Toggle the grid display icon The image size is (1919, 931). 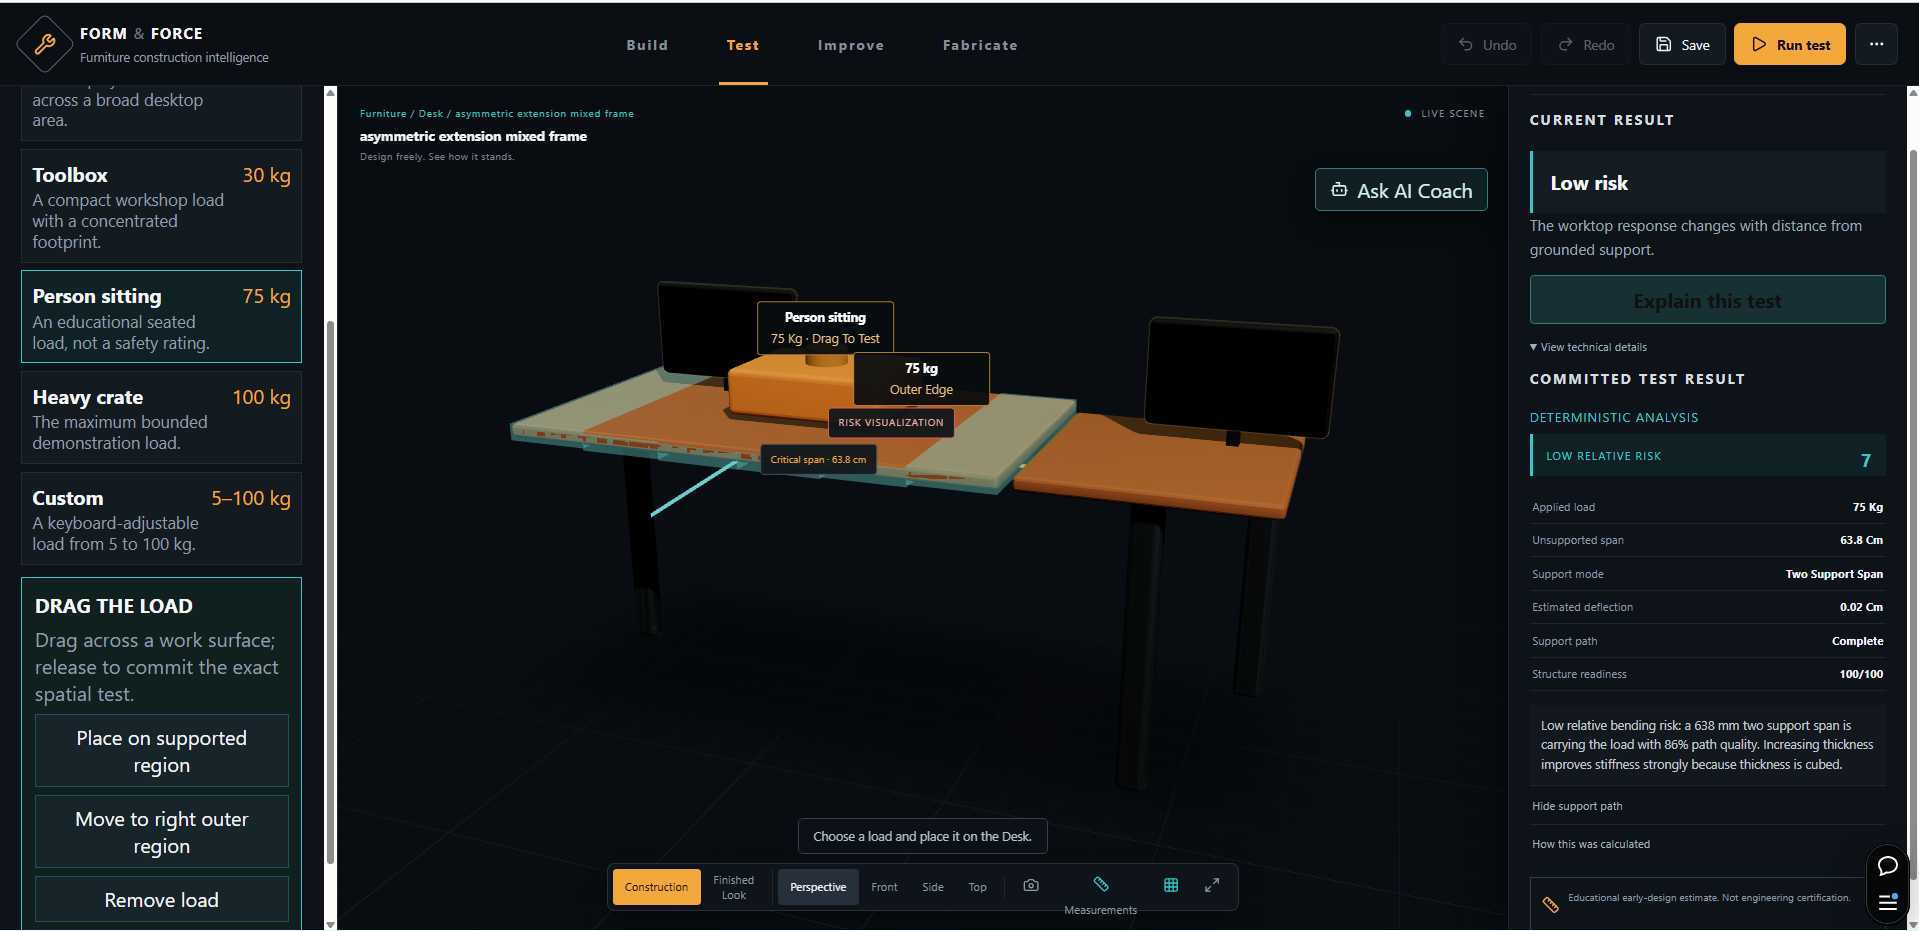click(x=1171, y=886)
